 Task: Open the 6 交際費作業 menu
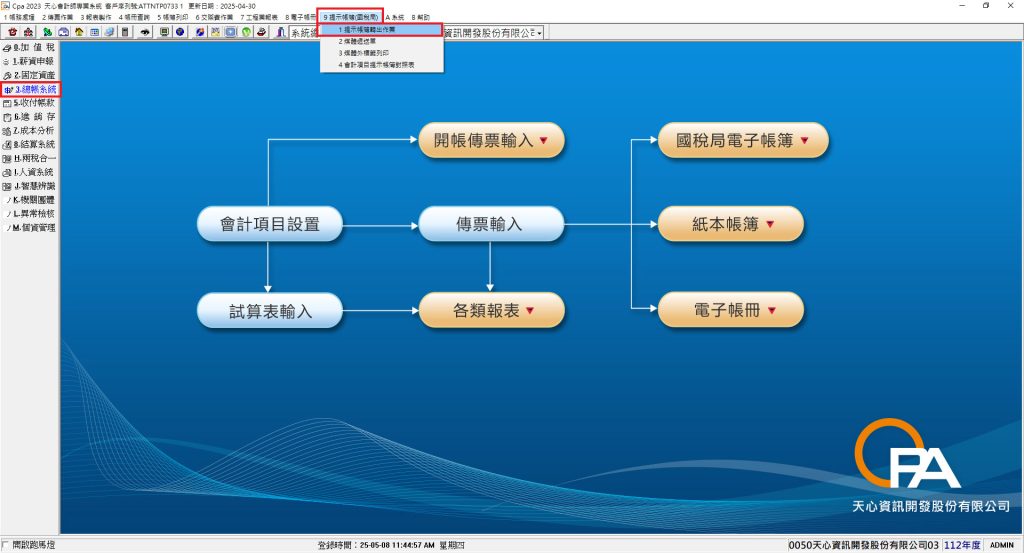click(x=214, y=17)
